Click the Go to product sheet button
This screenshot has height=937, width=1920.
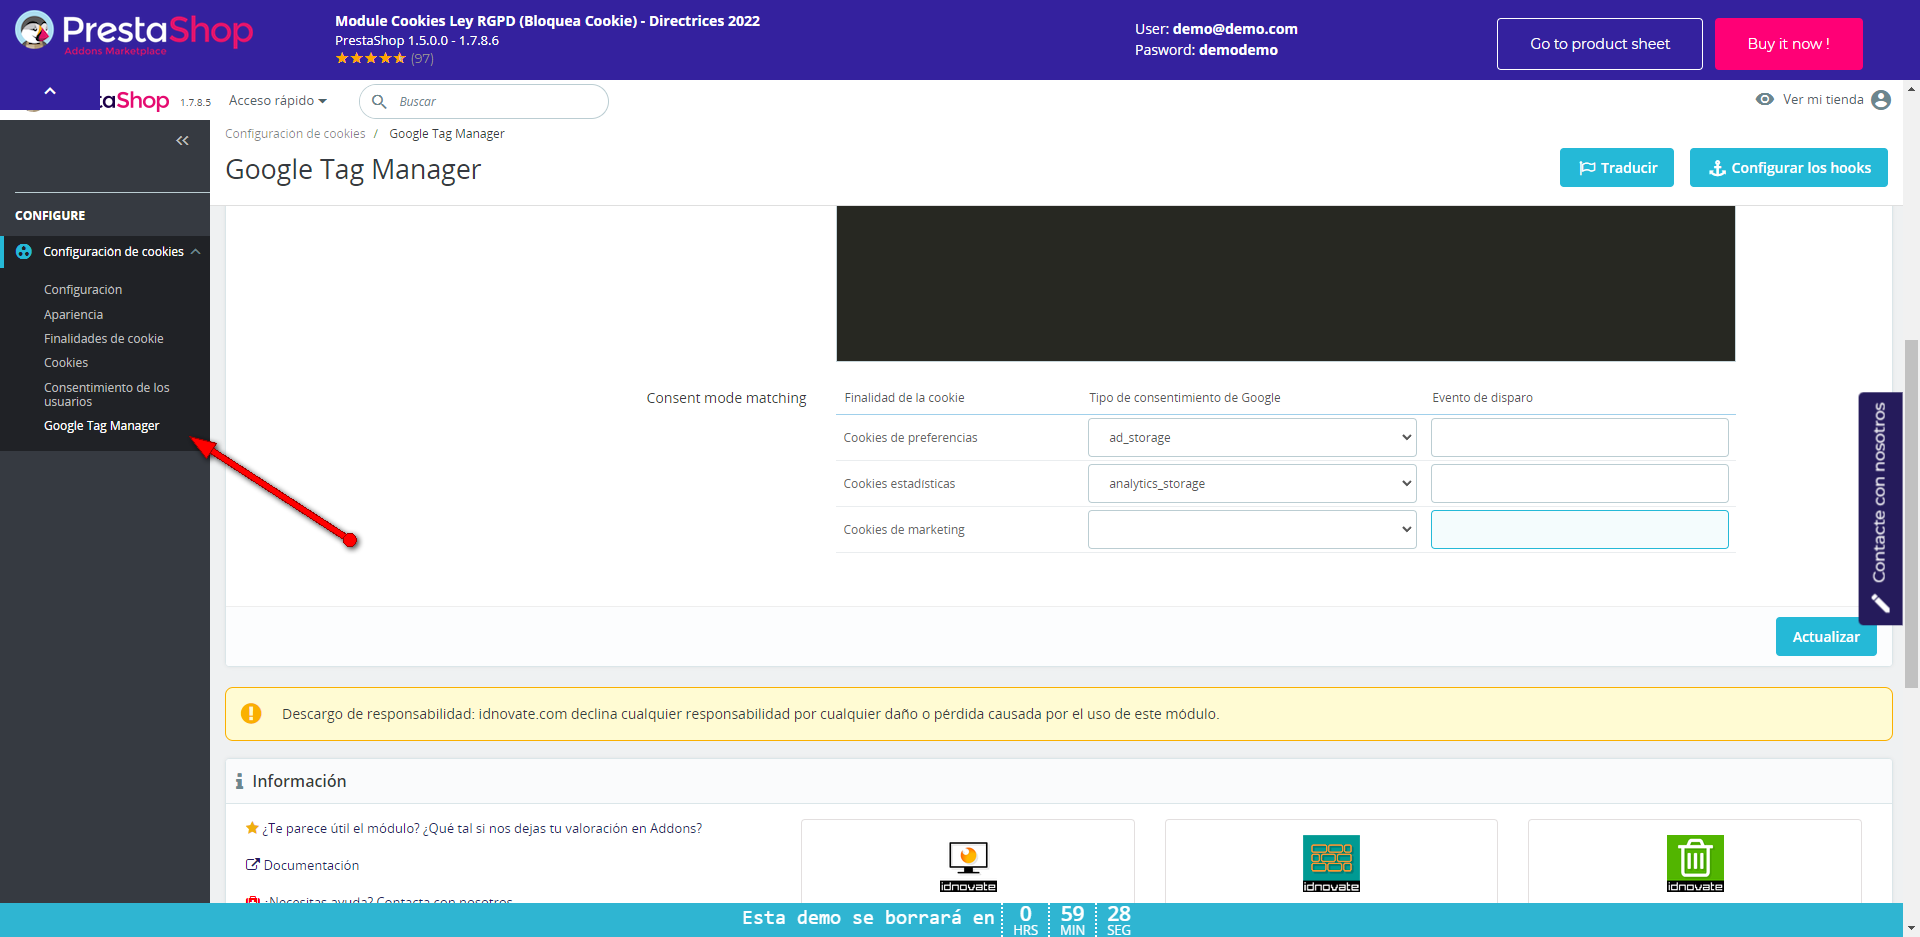1600,44
